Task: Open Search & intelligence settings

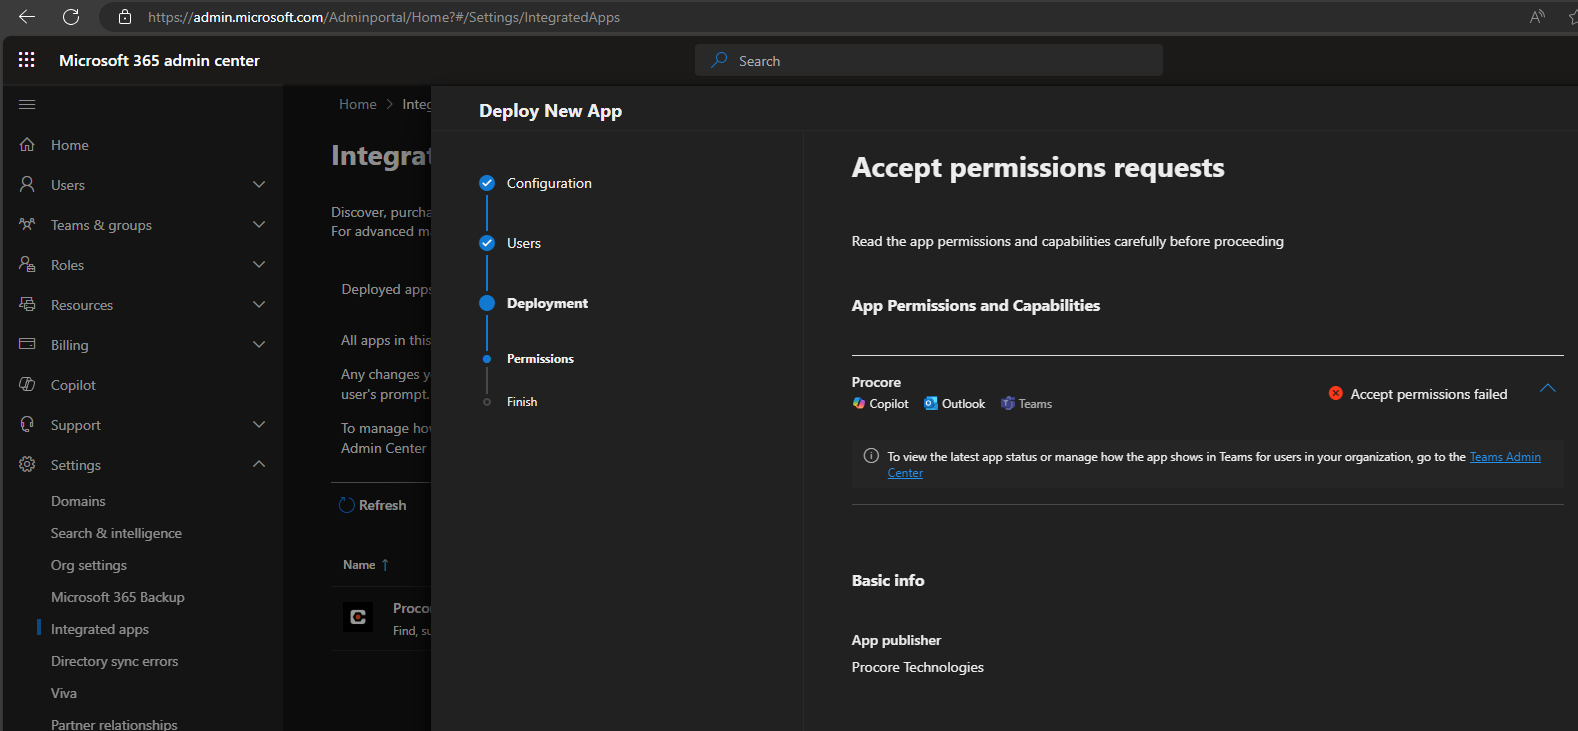Action: tap(116, 533)
